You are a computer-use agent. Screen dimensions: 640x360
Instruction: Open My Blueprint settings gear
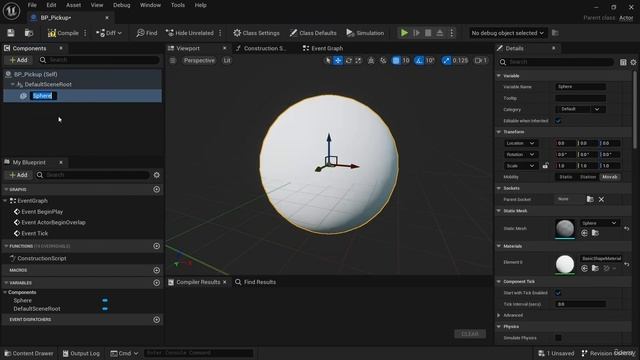click(156, 175)
